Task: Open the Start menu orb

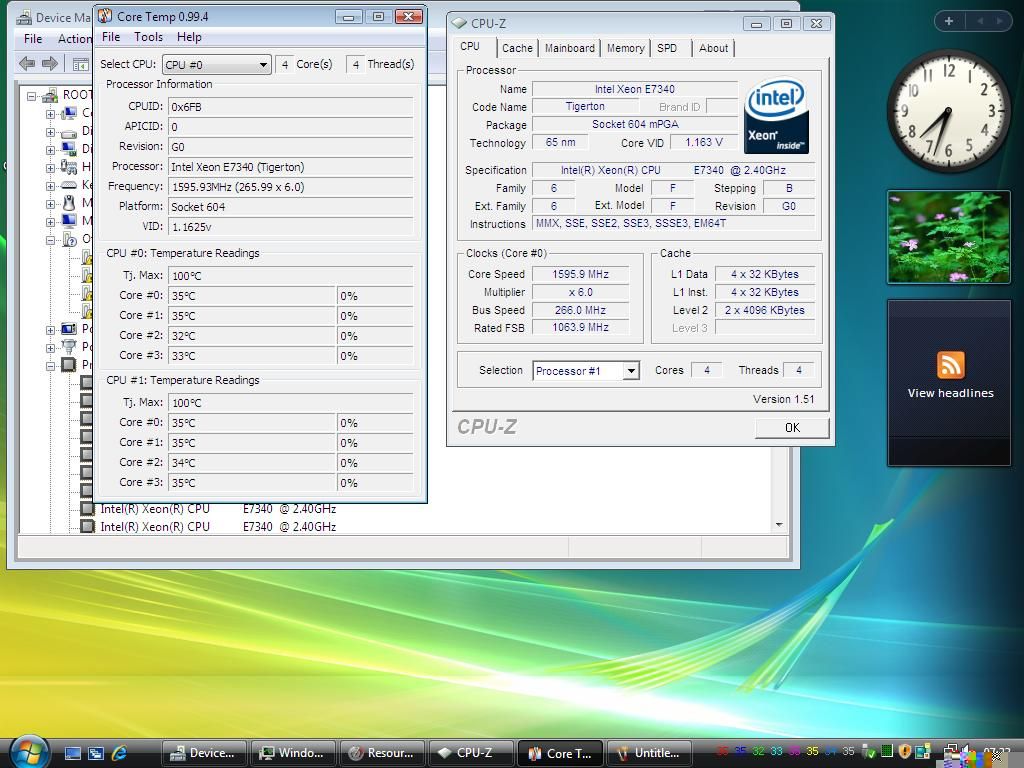Action: 29,752
